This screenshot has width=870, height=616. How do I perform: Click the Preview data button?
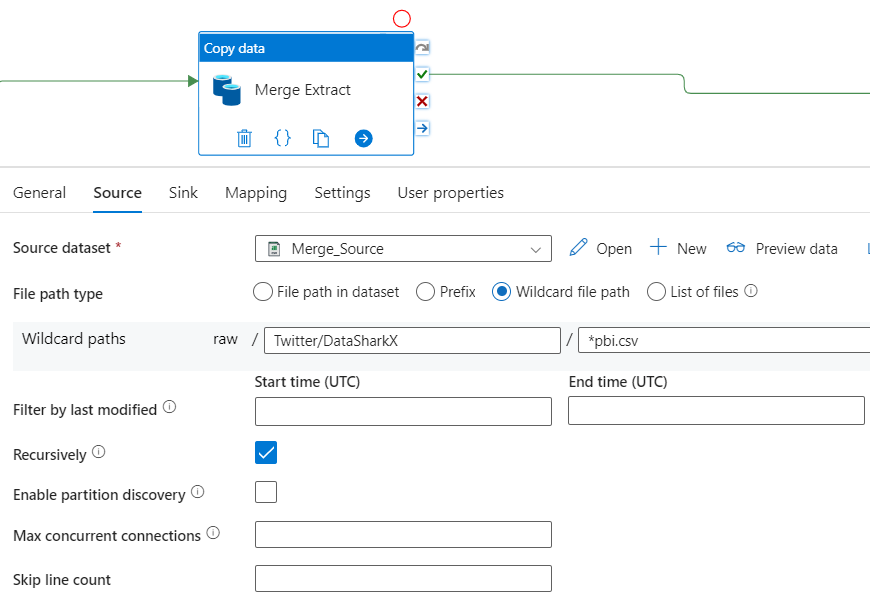[x=782, y=249]
